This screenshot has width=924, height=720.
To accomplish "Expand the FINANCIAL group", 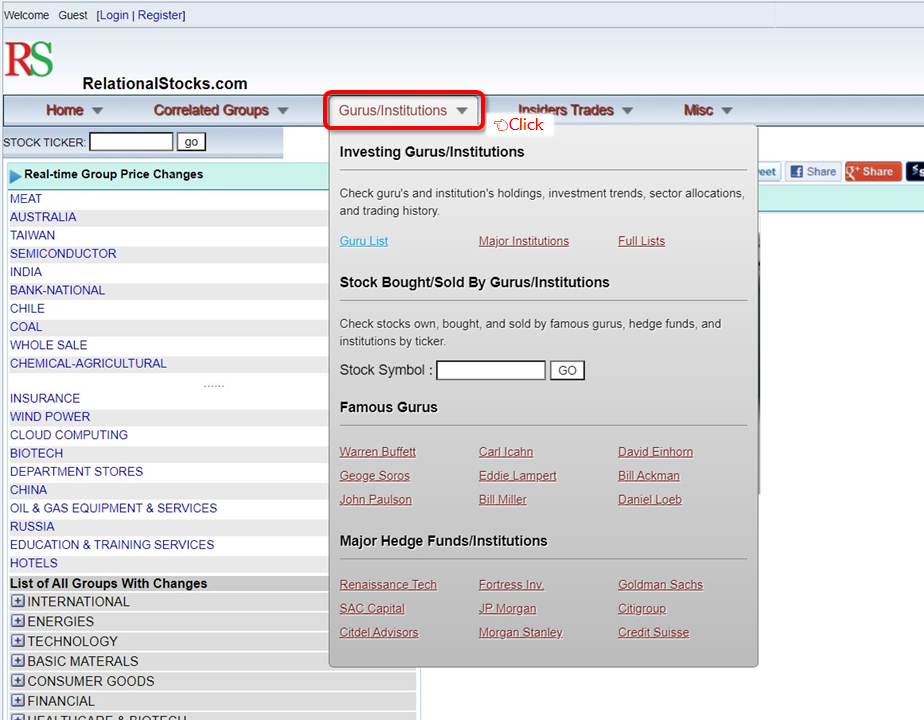I will pos(18,701).
